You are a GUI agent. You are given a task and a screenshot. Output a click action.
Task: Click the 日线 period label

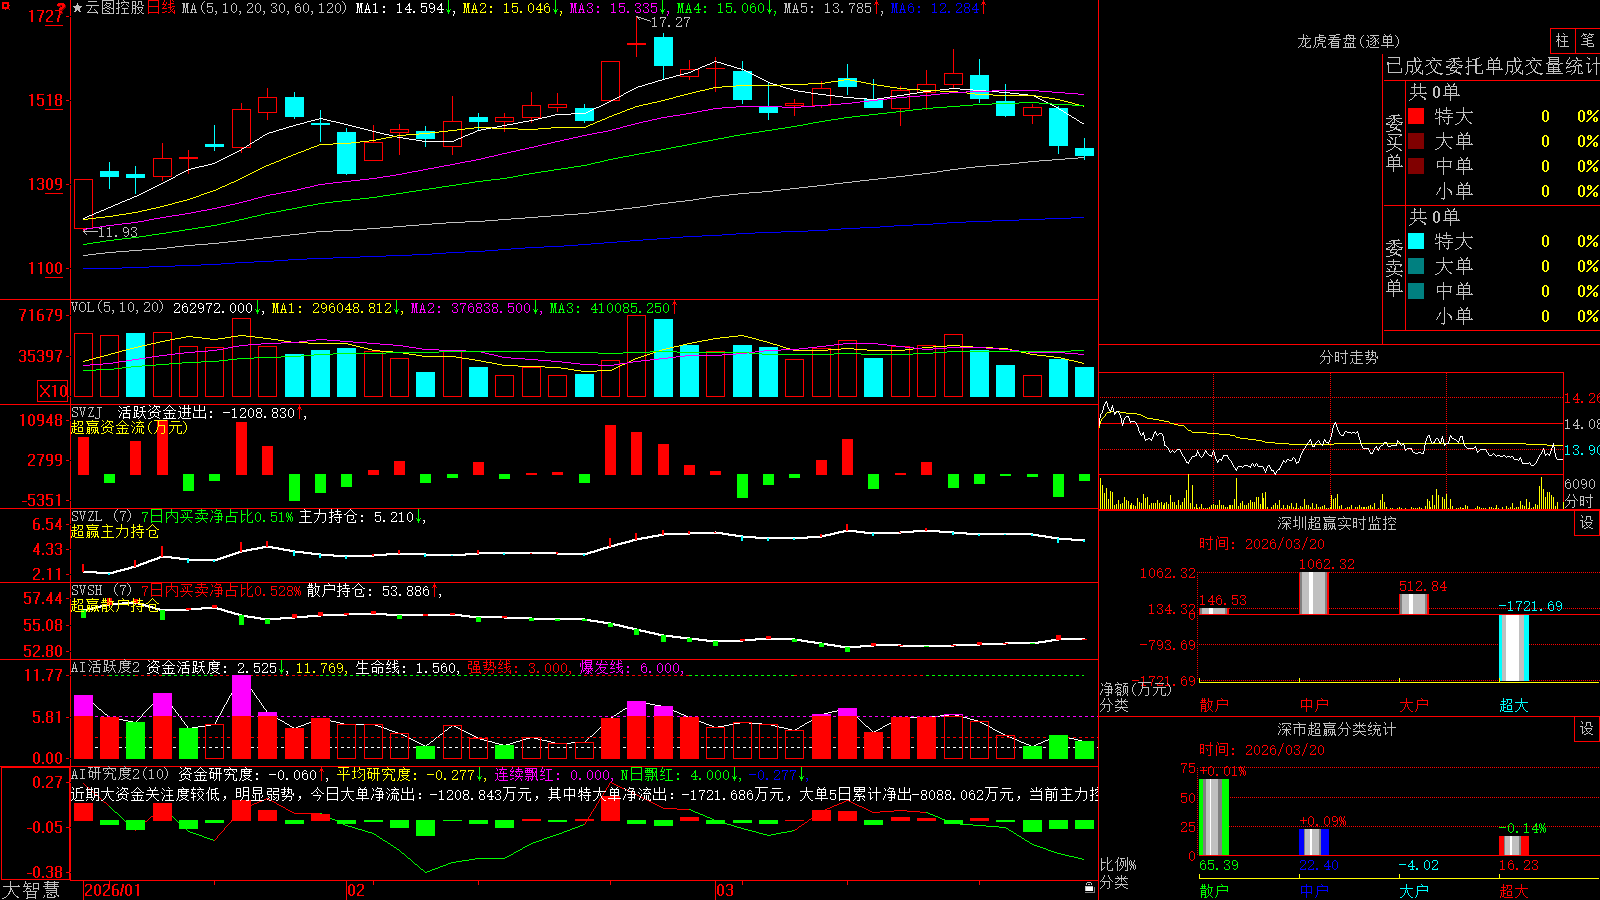162,8
